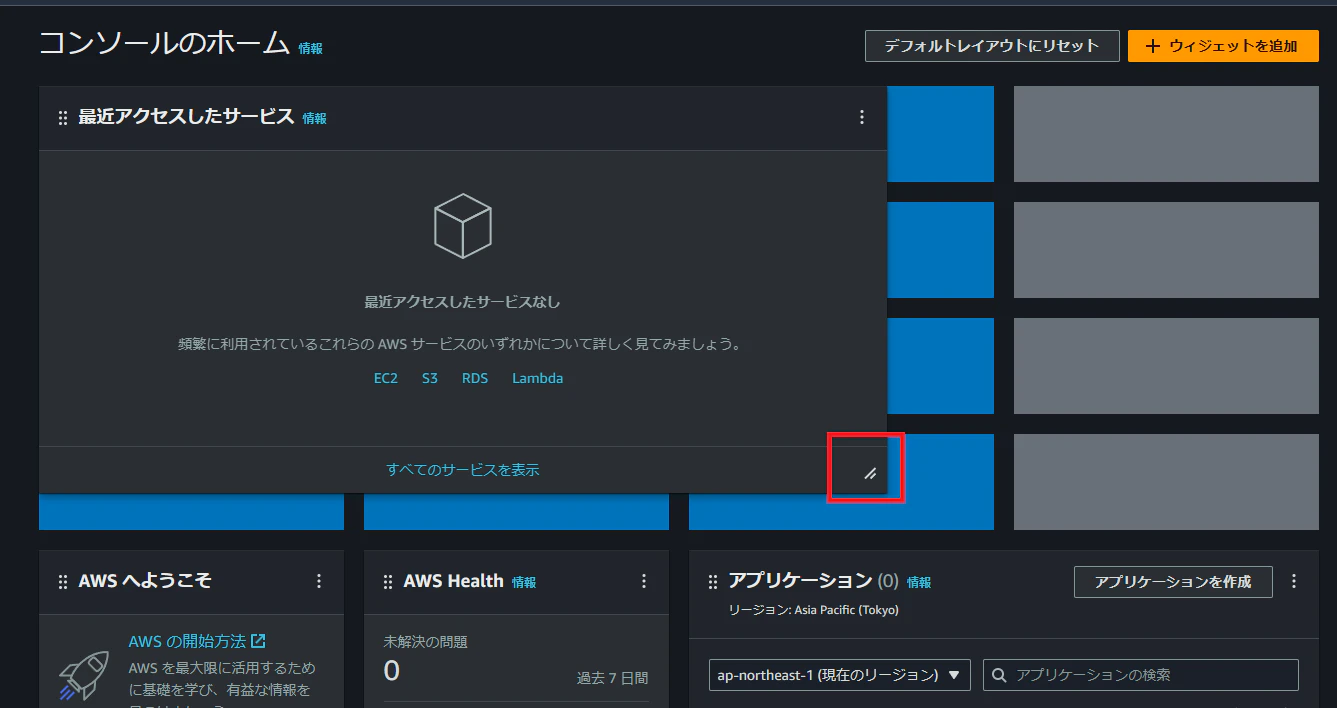1337x708 pixels.
Task: Click the ウィジェットを追加 button
Action: pyautogui.click(x=1222, y=45)
